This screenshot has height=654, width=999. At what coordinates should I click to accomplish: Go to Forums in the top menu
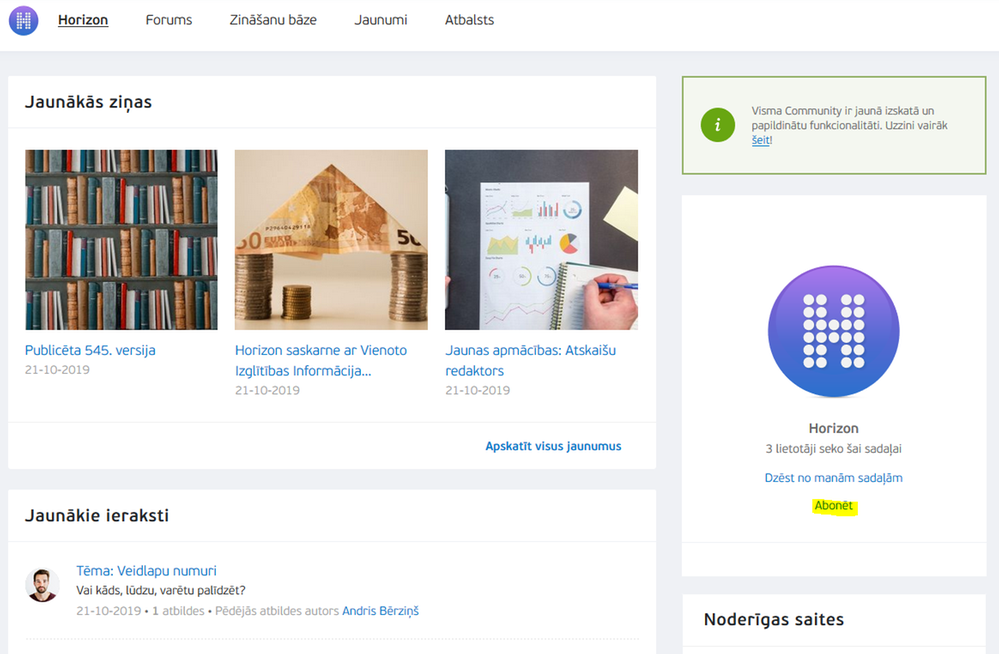pos(169,20)
